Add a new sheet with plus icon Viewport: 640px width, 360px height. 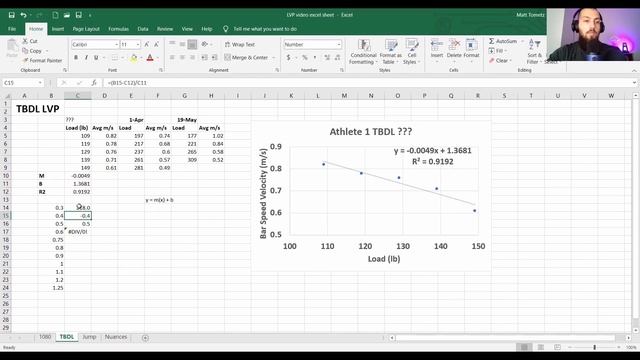point(145,338)
